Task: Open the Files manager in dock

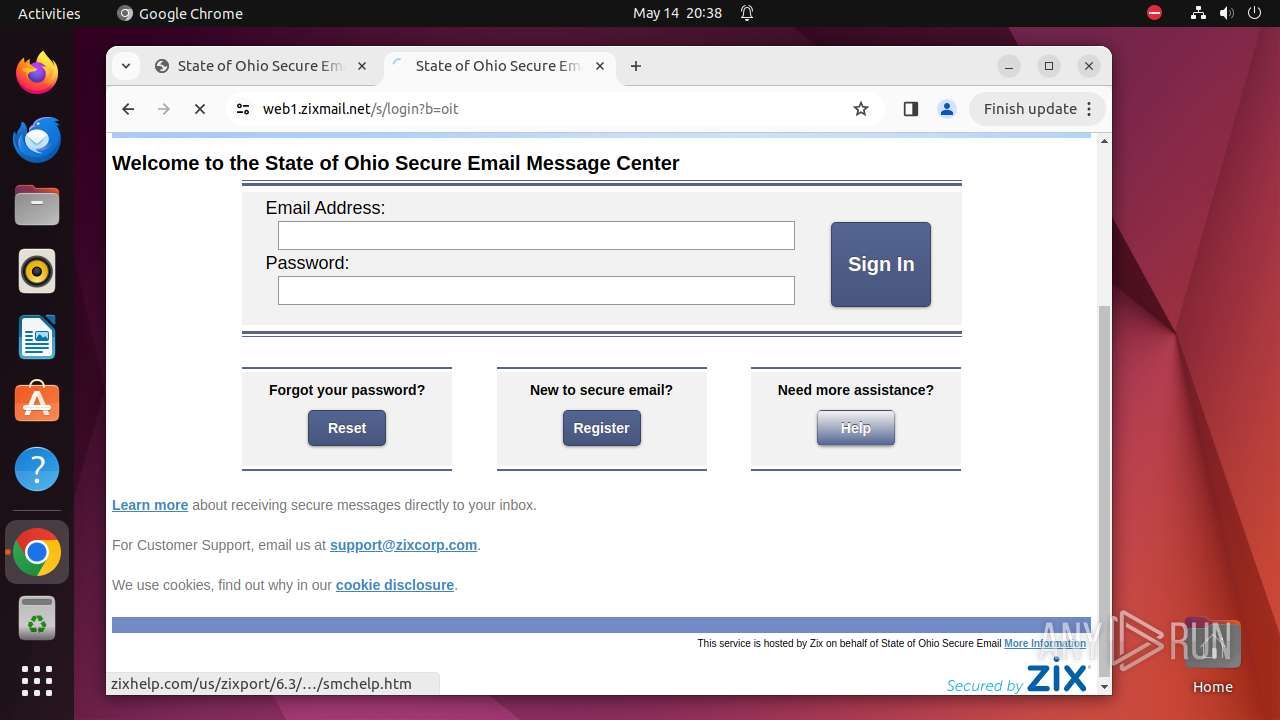Action: pyautogui.click(x=37, y=205)
